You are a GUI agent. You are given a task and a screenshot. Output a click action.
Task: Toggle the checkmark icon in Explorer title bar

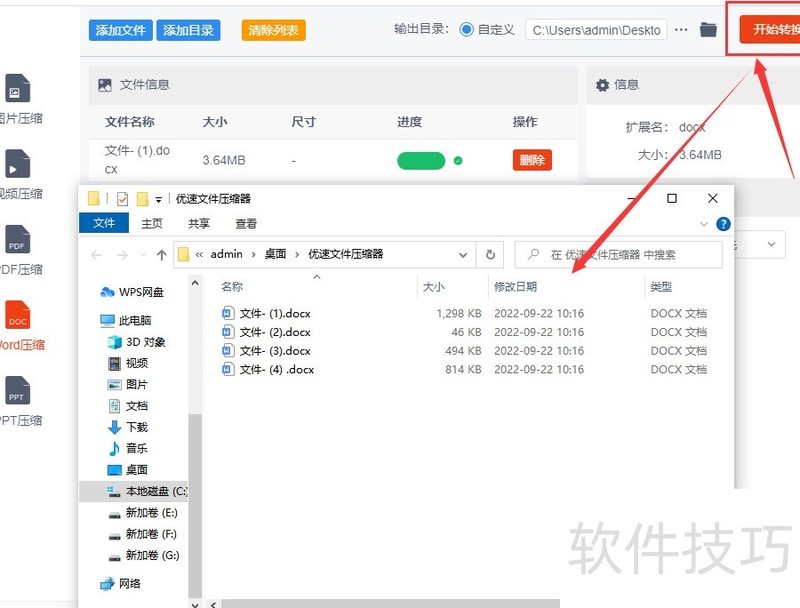[123, 198]
